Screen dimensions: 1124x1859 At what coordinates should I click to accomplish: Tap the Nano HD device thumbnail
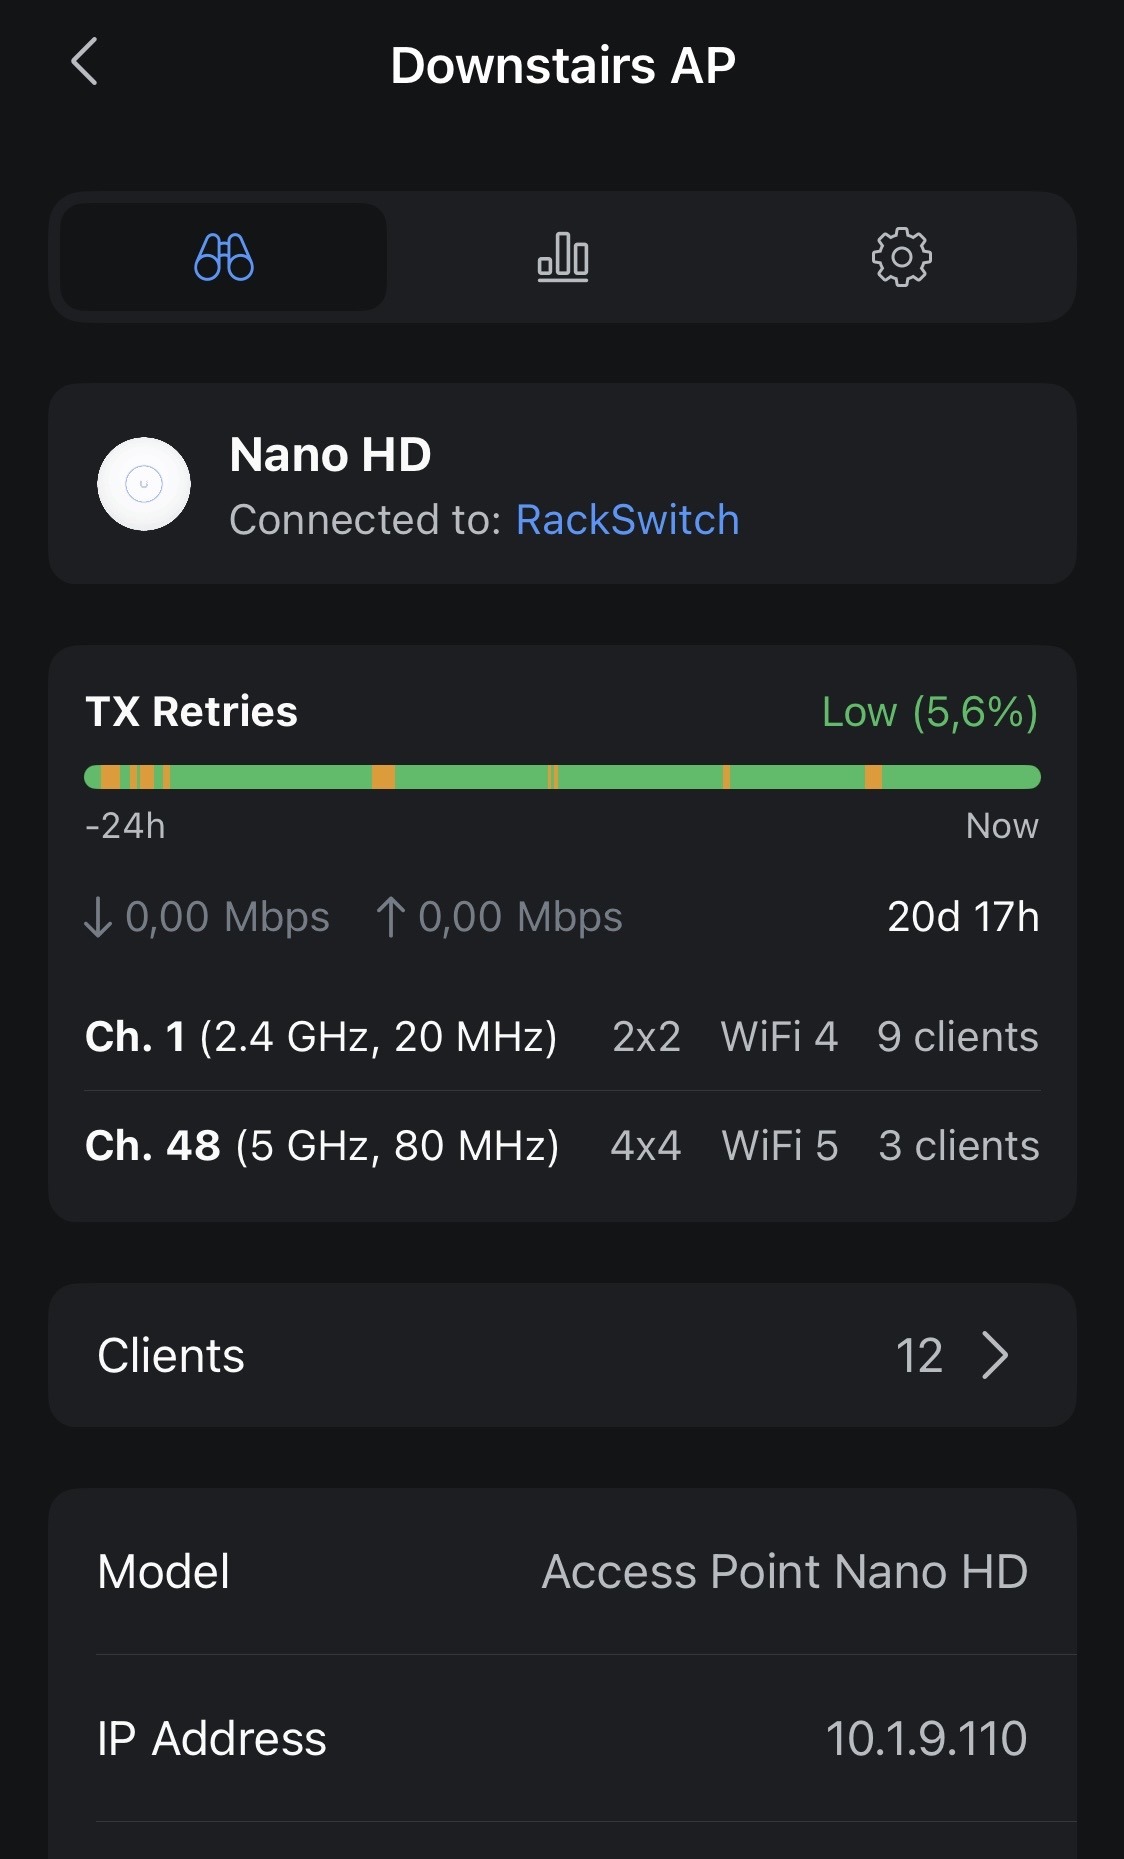(x=144, y=484)
